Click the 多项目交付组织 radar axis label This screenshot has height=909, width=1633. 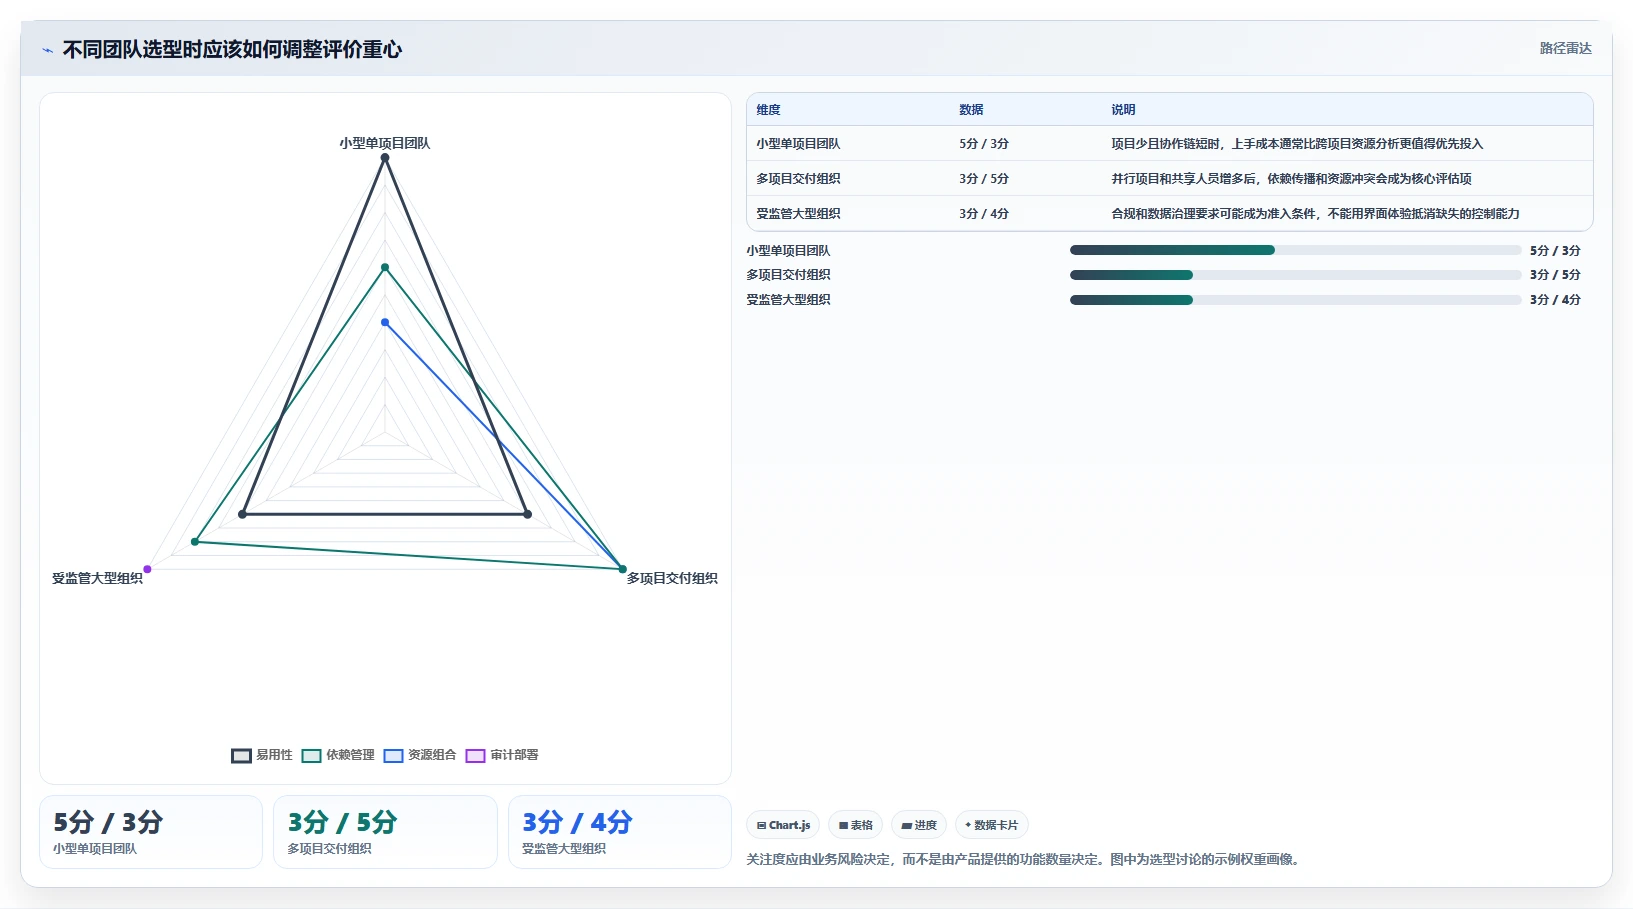tap(672, 578)
